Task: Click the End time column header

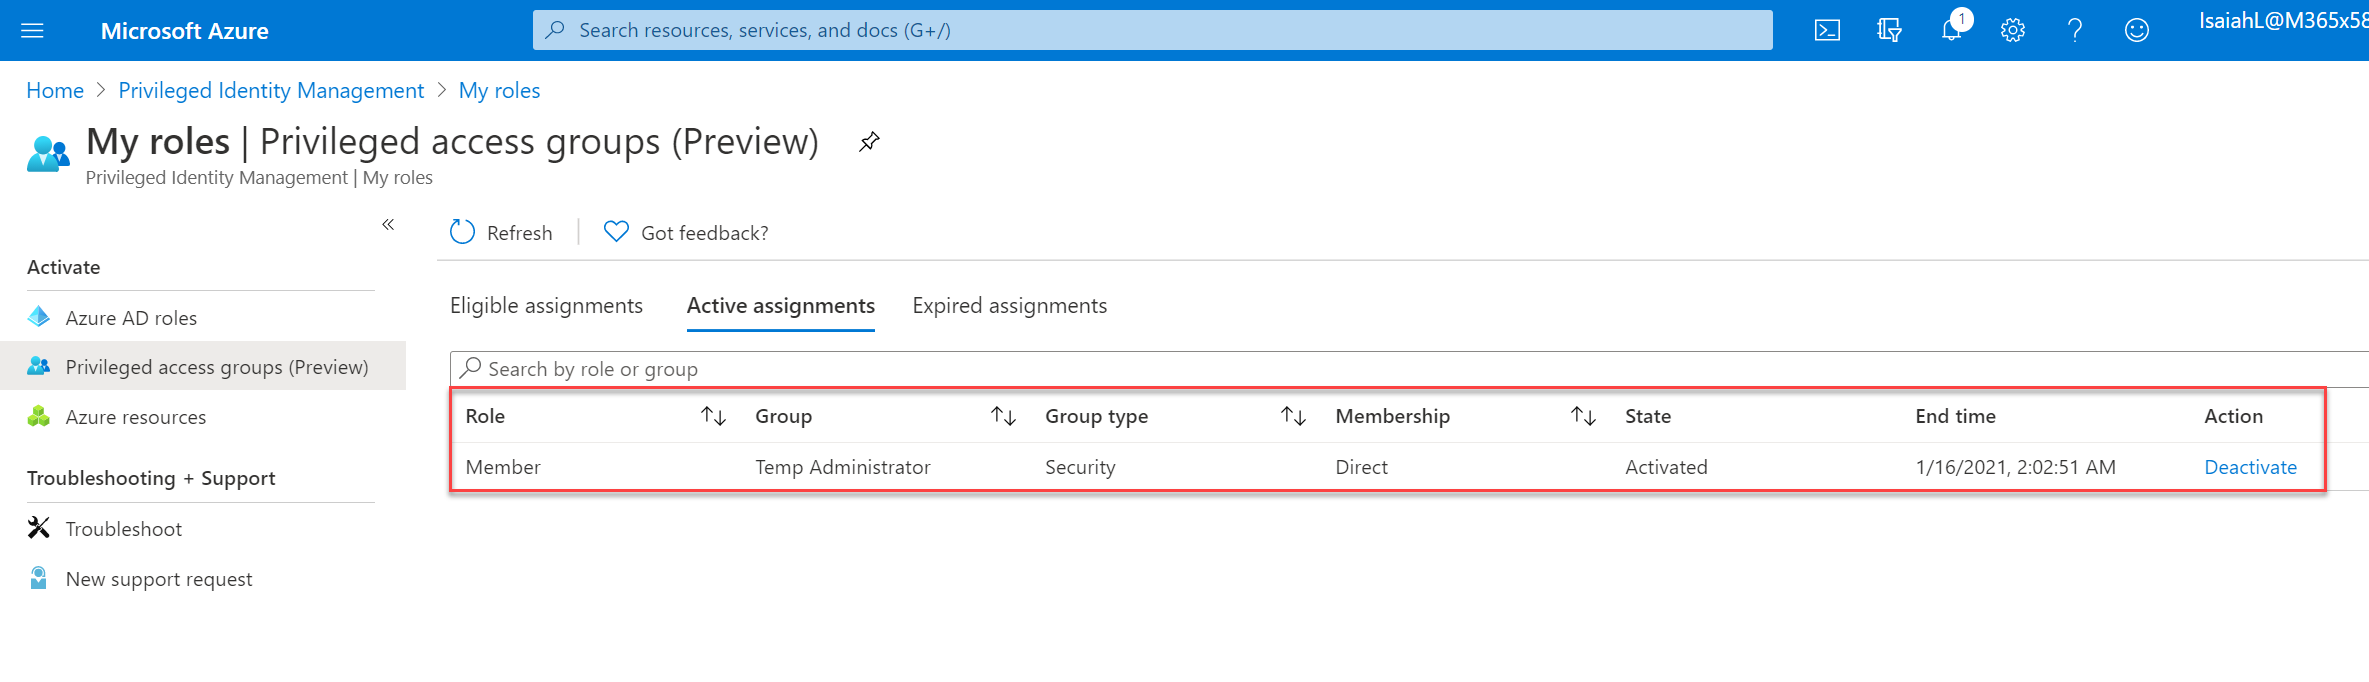Action: coord(1955,416)
